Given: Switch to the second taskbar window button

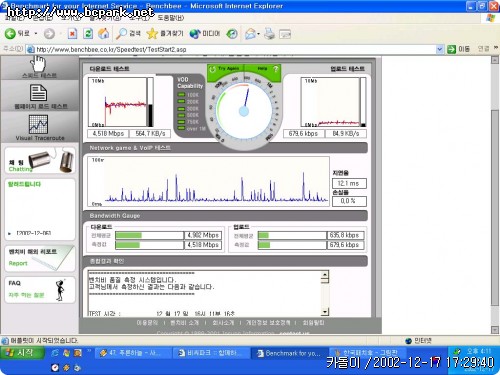Looking at the screenshot, I should (x=211, y=353).
